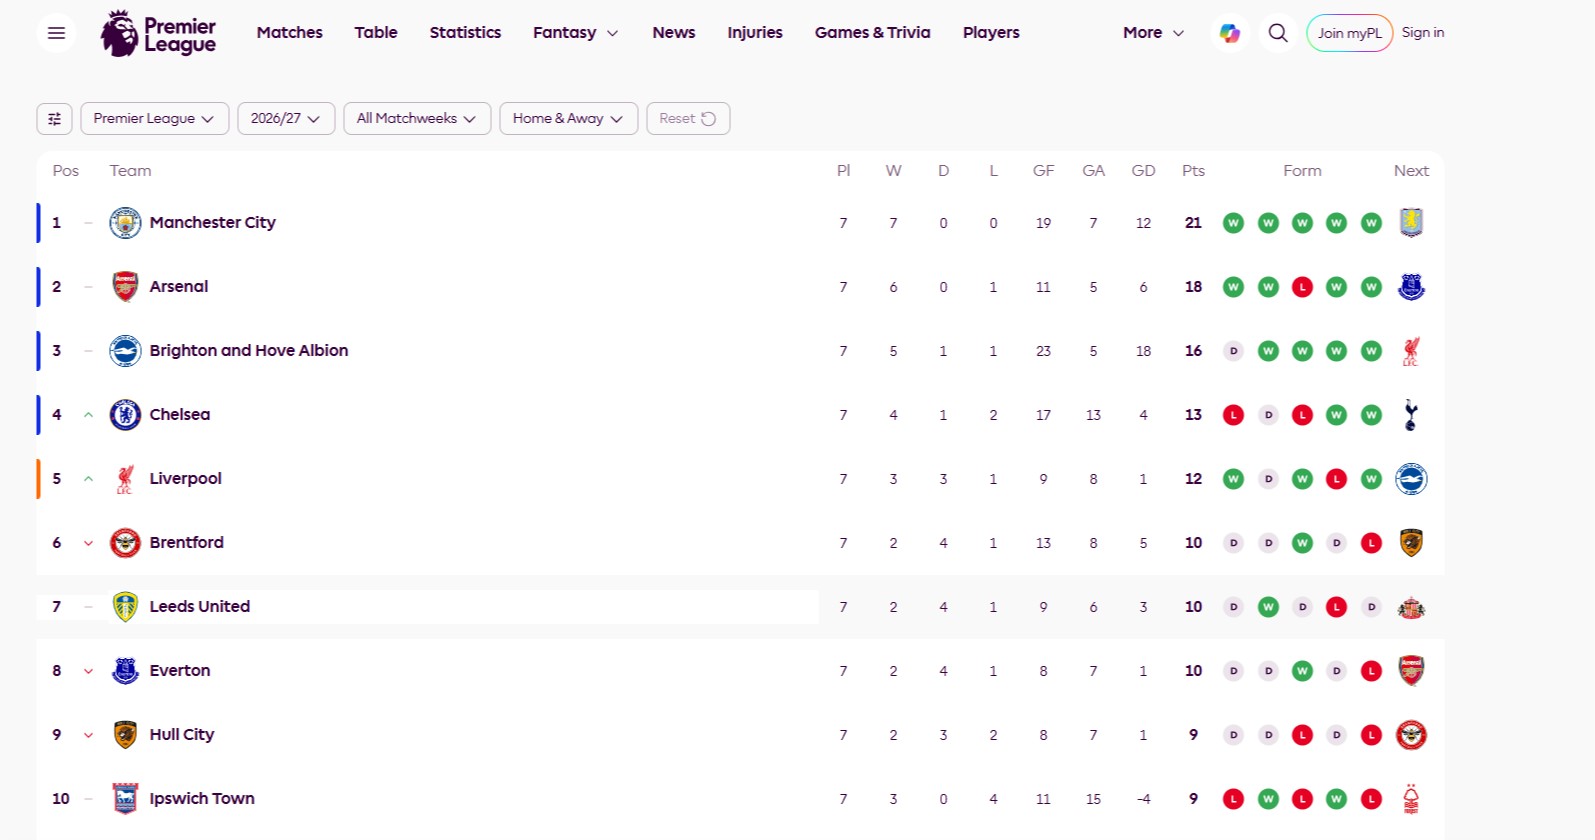
Task: Open the hamburger menu icon
Action: click(x=56, y=33)
